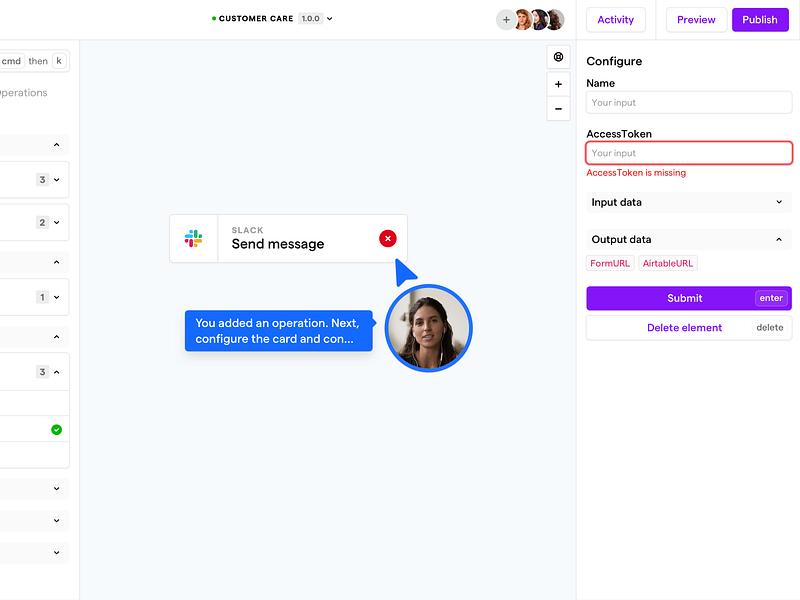Select the Slack Send message card
The image size is (800, 600).
288,239
